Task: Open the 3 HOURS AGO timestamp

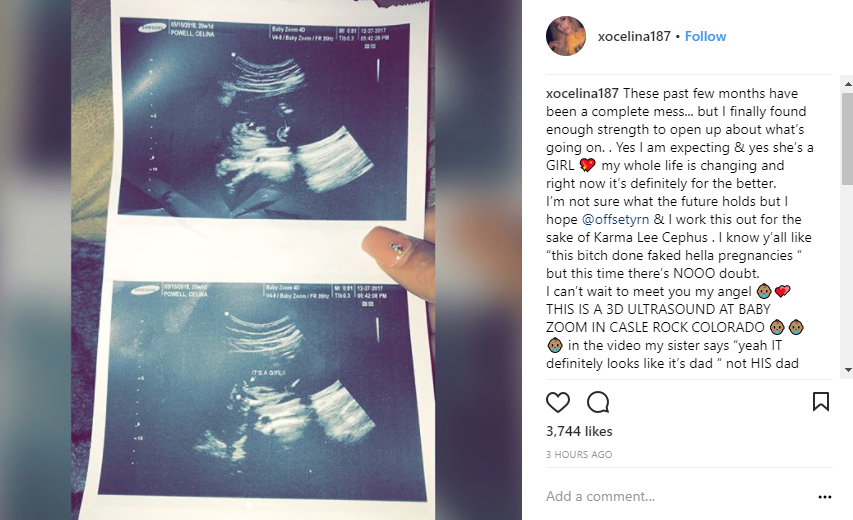Action: 579,455
